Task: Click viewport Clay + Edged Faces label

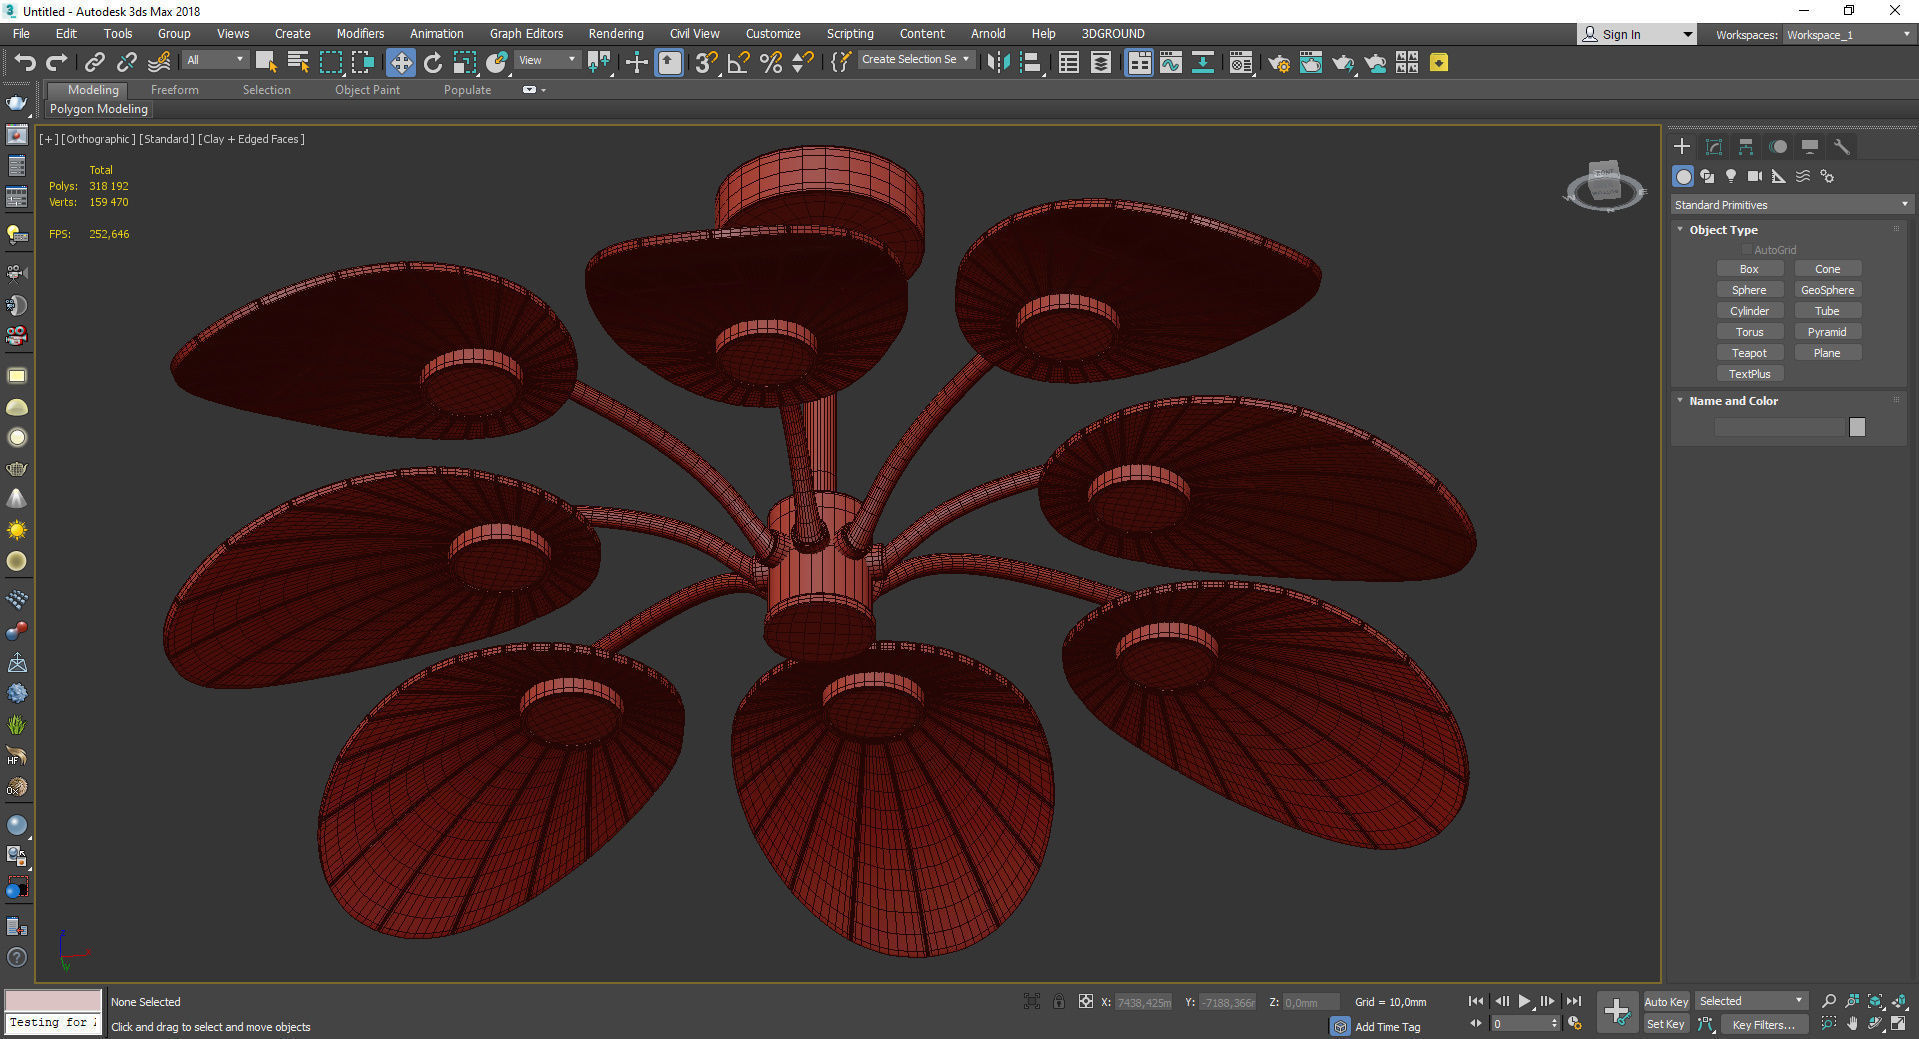Action: (252, 139)
